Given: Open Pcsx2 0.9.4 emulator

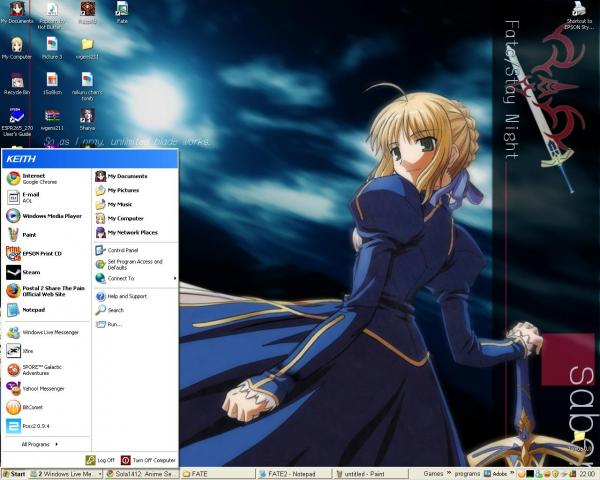Looking at the screenshot, I should click(x=47, y=426).
